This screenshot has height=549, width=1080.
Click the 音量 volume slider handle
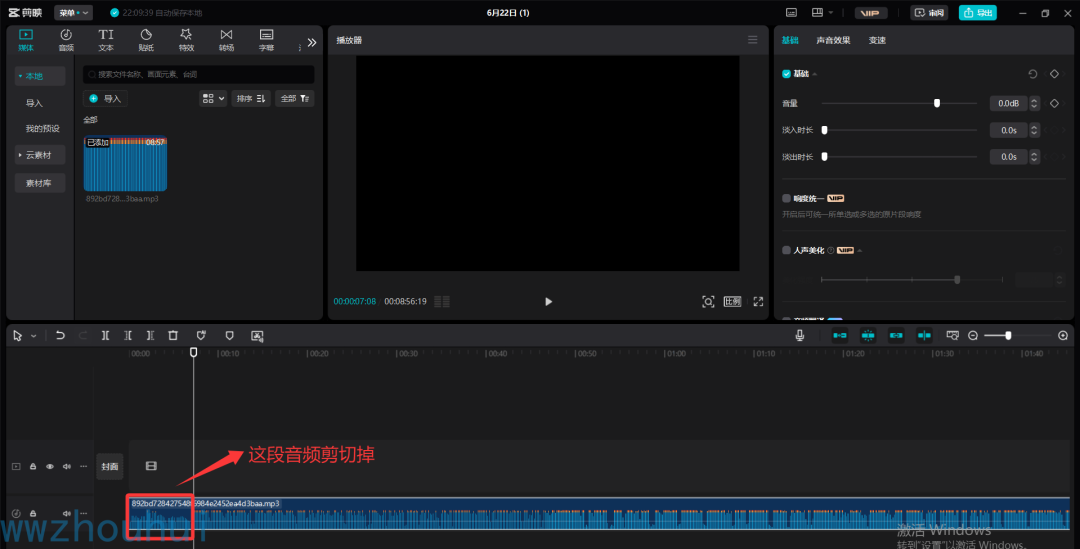[x=937, y=103]
